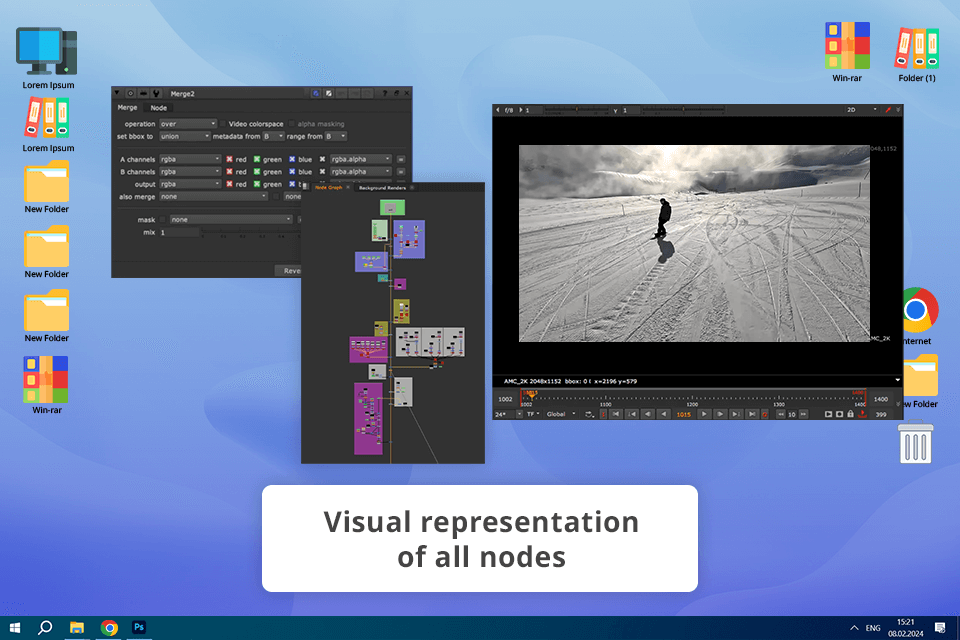The height and width of the screenshot is (640, 960).
Task: Open the output rgba dropdown
Action: coord(190,184)
